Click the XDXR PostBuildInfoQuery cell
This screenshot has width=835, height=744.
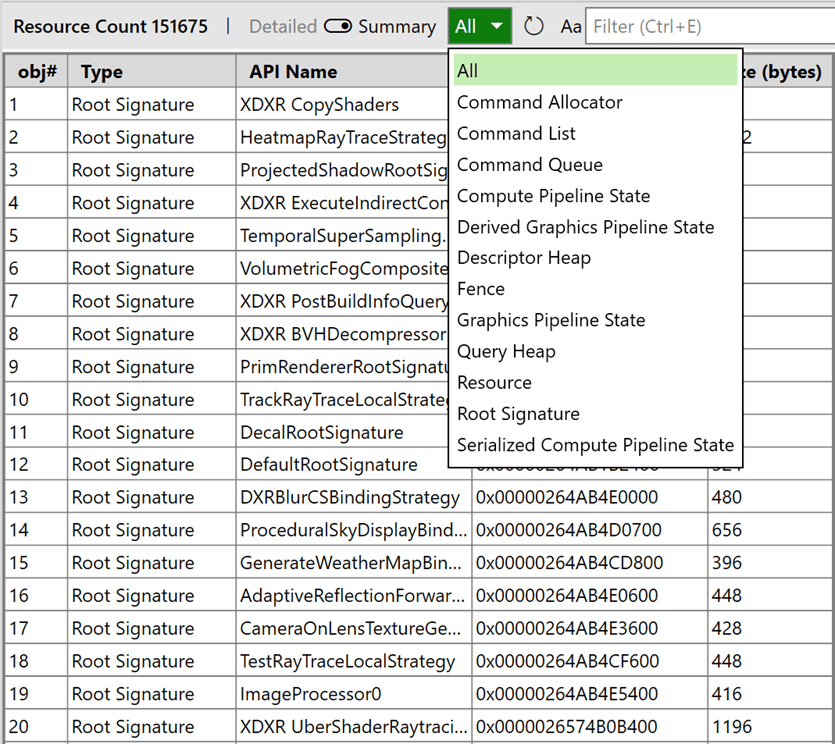(343, 301)
